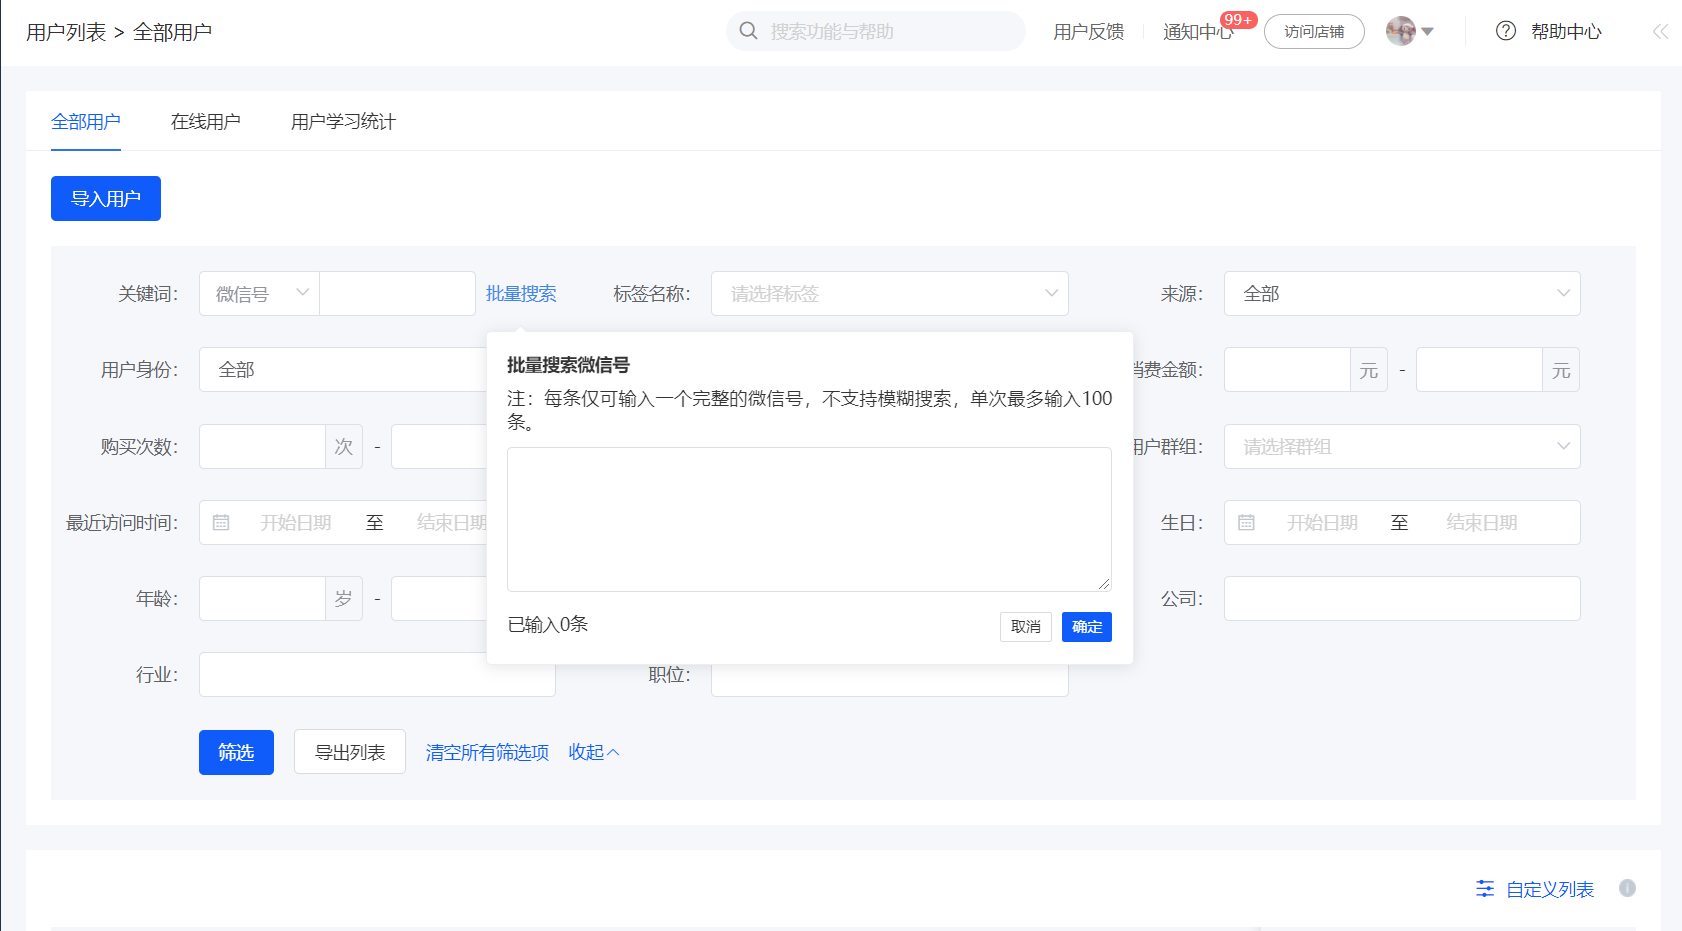
Task: Click the 访问店铺 button
Action: point(1314,32)
